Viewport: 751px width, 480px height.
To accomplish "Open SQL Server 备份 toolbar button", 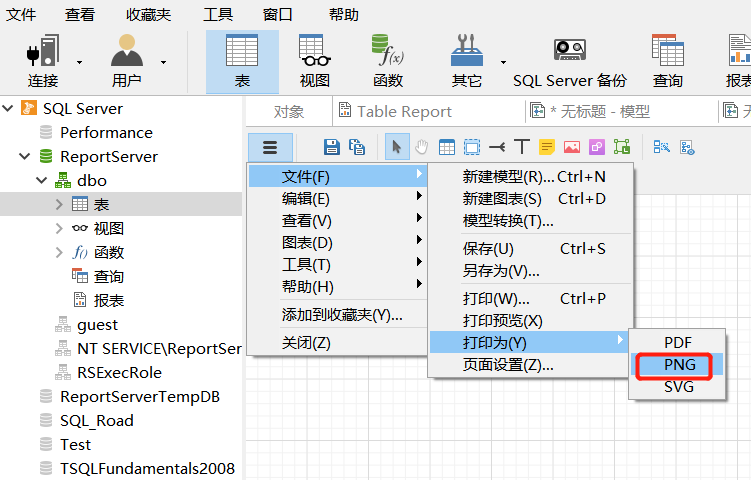I will [x=569, y=61].
